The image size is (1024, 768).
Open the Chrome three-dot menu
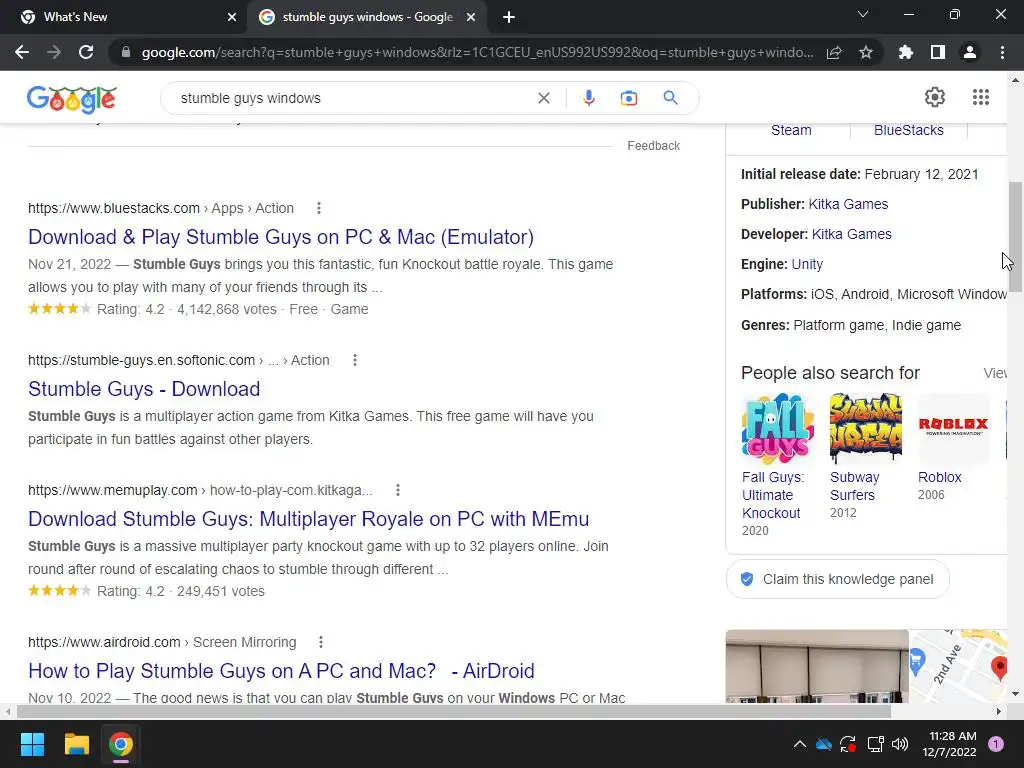(x=1002, y=52)
